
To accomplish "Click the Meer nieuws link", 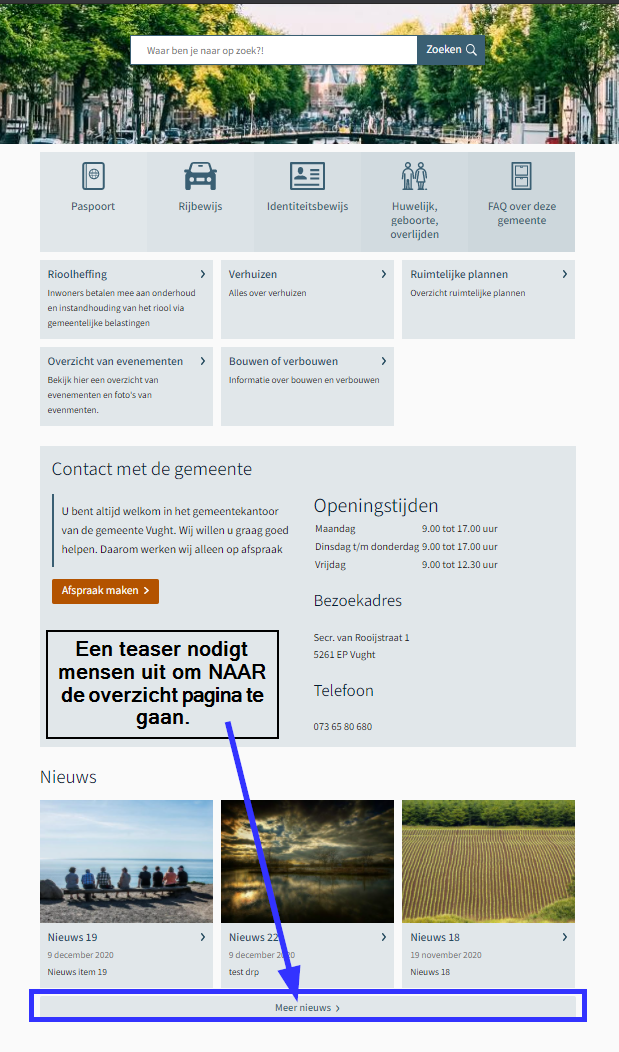I will [x=307, y=1008].
